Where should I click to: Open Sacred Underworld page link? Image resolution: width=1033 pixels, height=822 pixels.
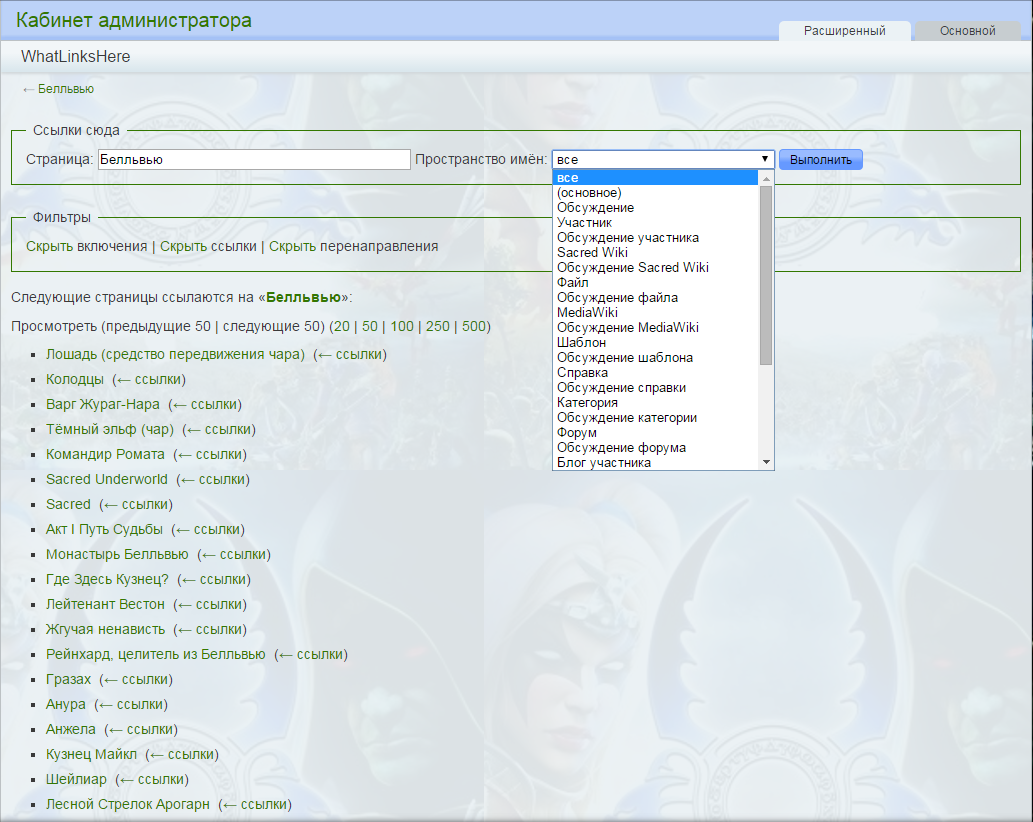point(107,480)
